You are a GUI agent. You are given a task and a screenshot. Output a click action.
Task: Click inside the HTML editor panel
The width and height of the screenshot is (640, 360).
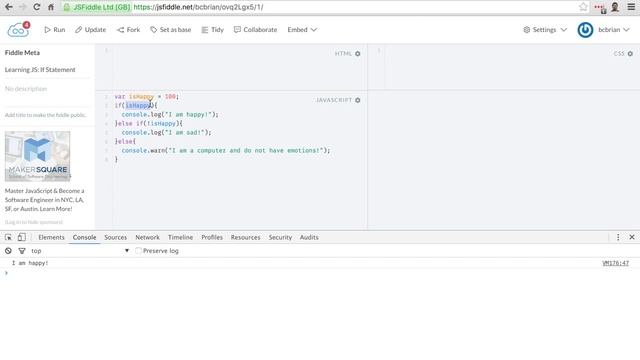231,67
